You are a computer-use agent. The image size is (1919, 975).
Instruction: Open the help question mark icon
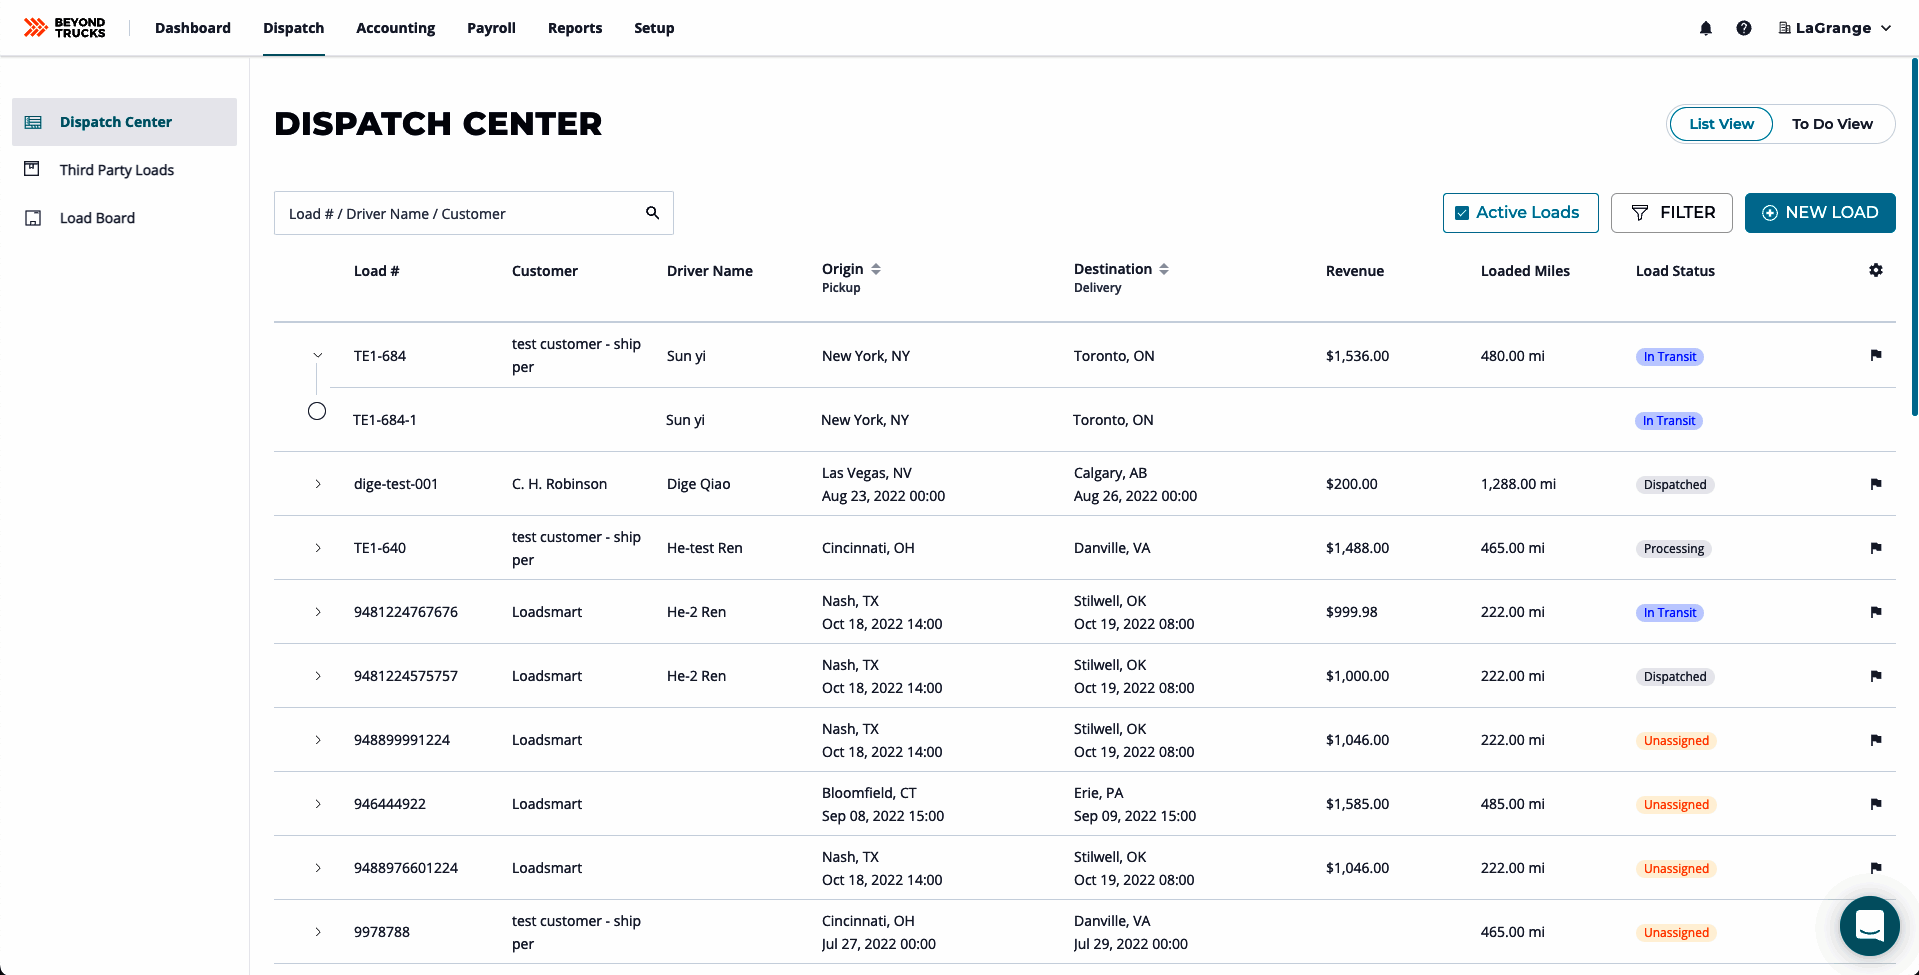[x=1744, y=28]
